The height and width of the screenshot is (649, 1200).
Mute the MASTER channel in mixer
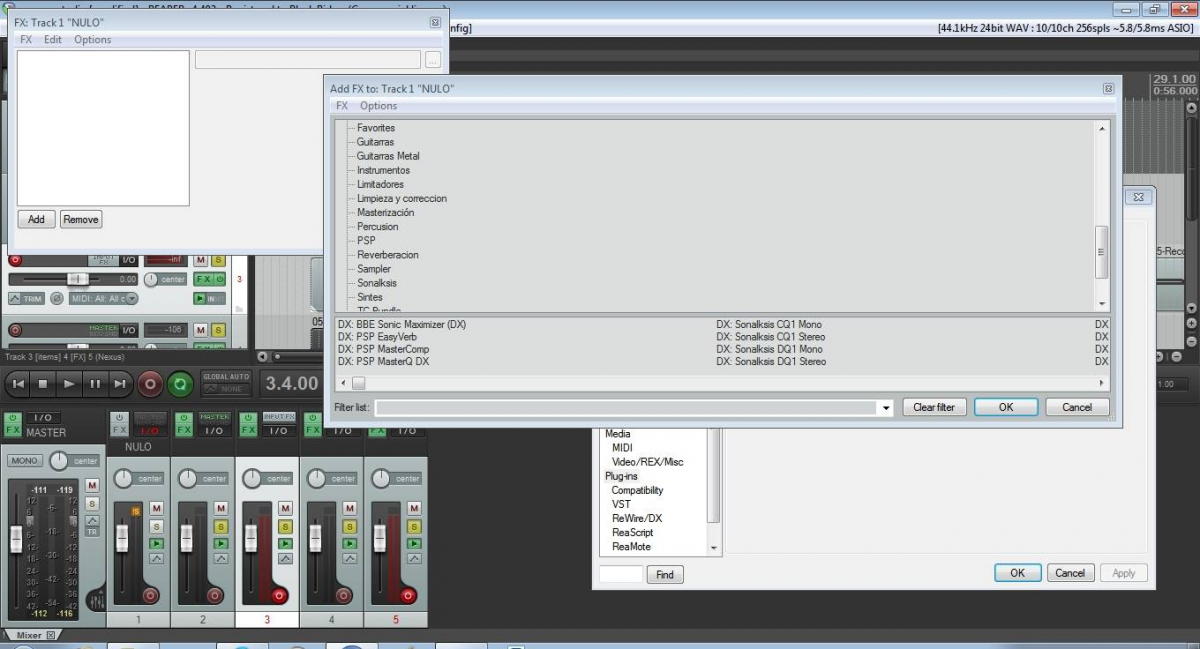pyautogui.click(x=92, y=485)
